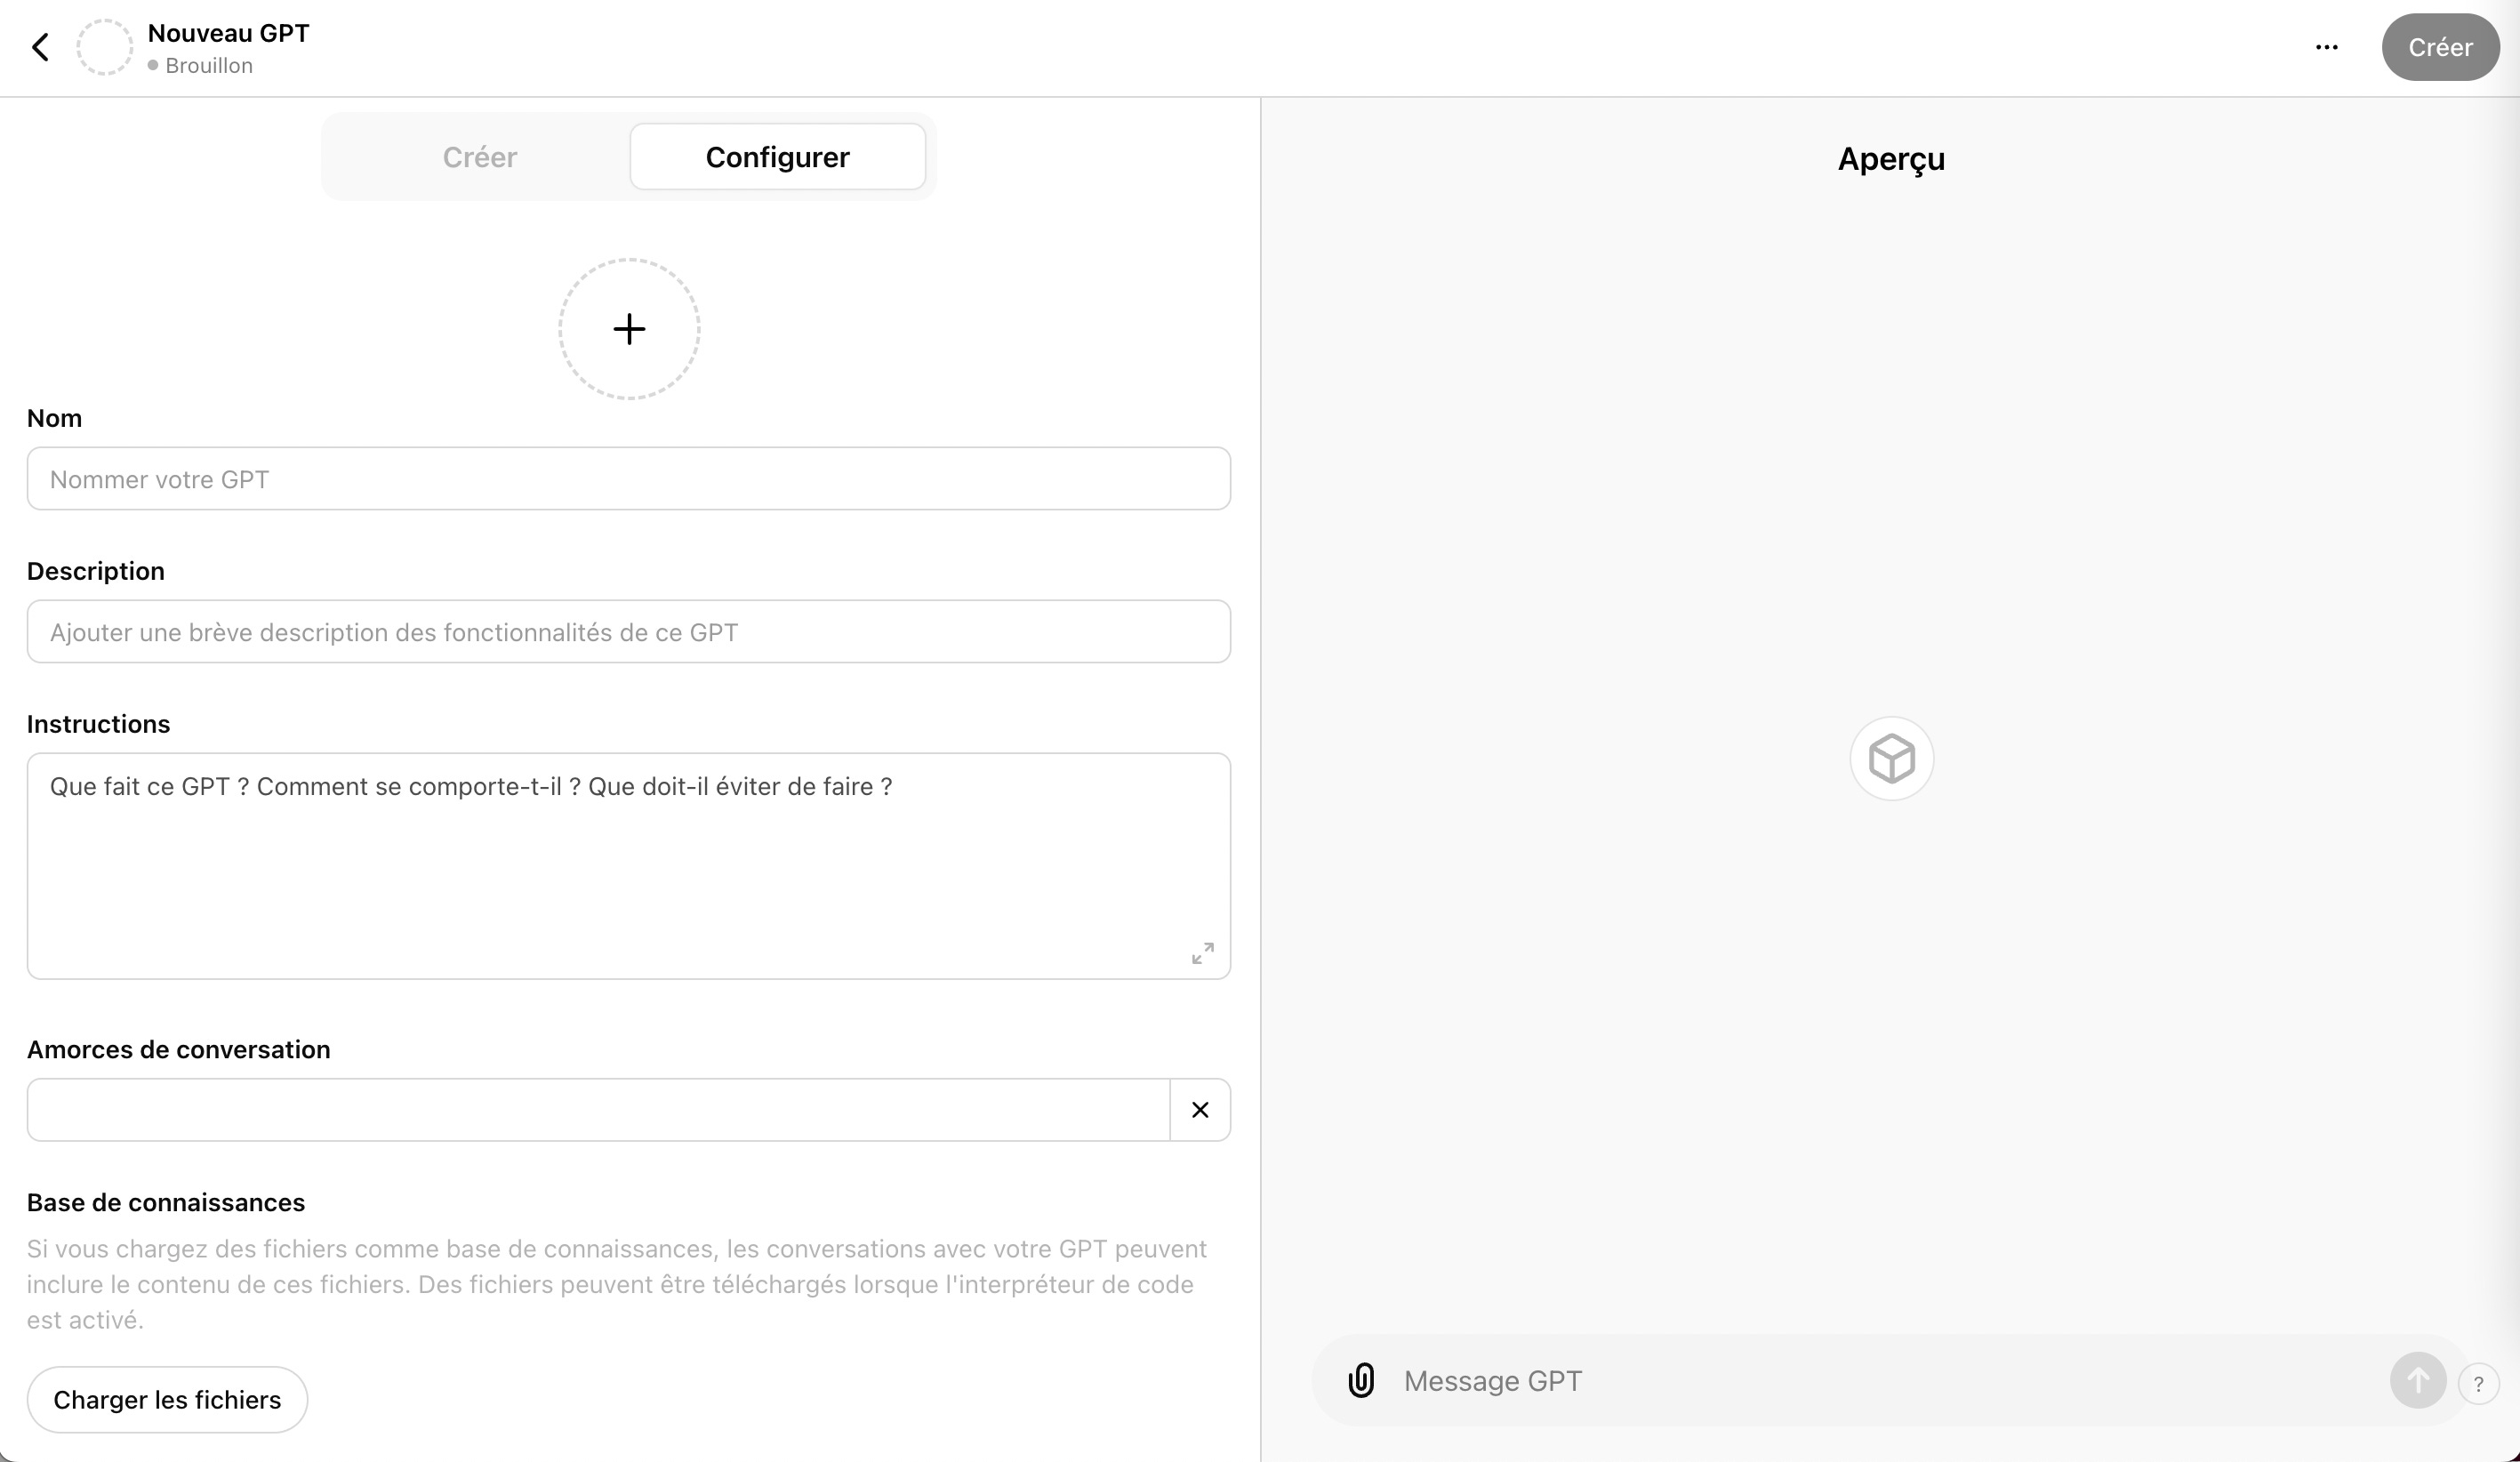
Task: Expand the Instructions field with arrows icon
Action: (1202, 953)
